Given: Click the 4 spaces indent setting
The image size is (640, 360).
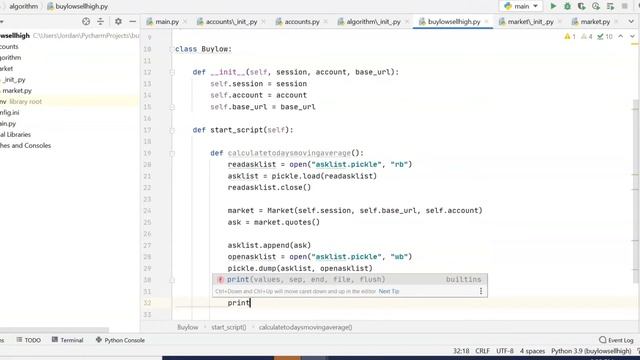Looking at the screenshot, I should [x=532, y=351].
